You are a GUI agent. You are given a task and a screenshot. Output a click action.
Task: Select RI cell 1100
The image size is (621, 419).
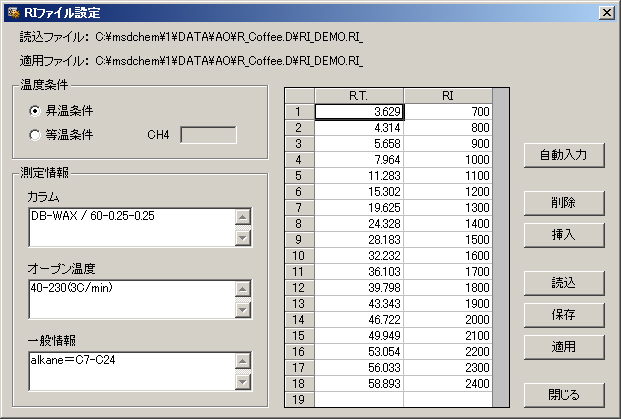[x=448, y=175]
